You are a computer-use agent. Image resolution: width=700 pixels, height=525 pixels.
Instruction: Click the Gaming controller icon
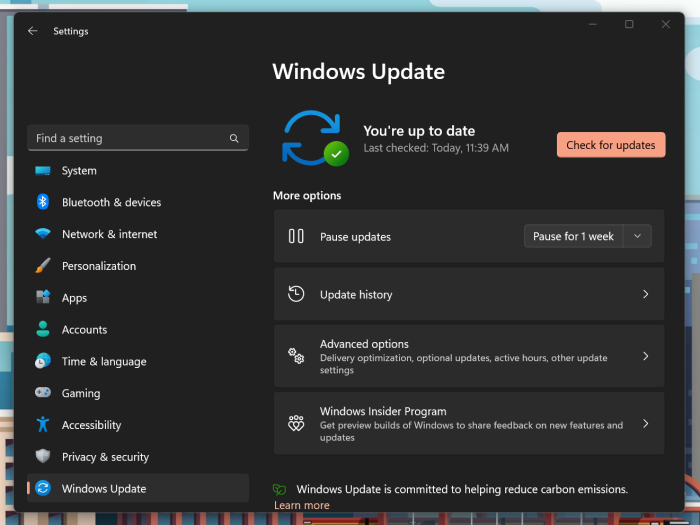(43, 392)
